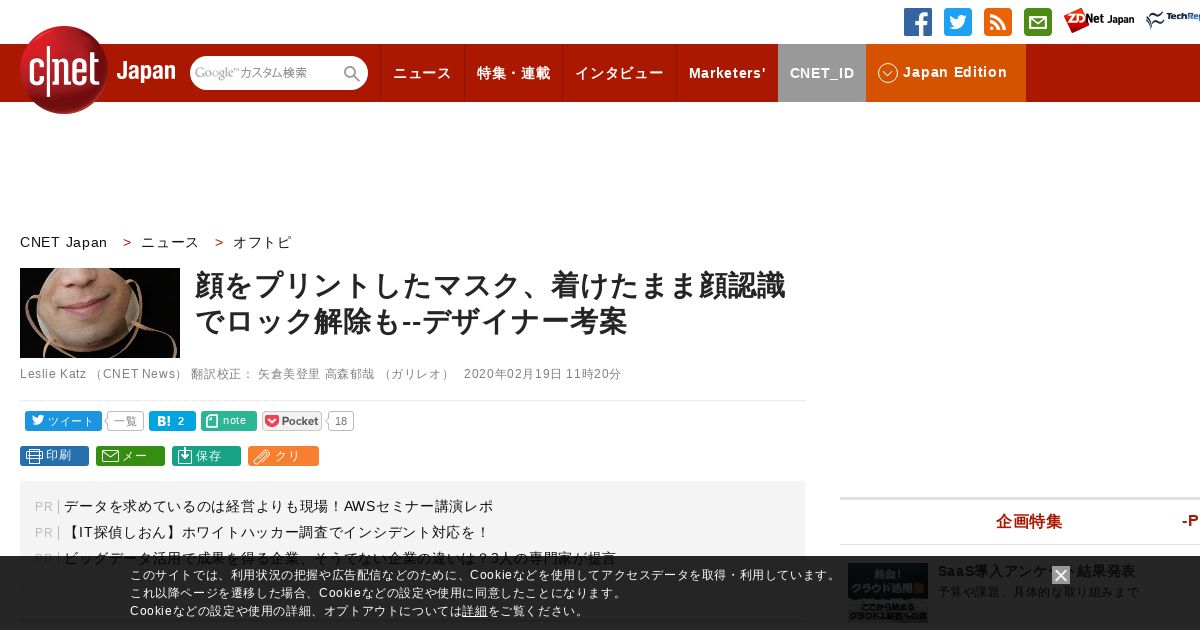Save article with the Pocket button
Viewport: 1200px width, 630px height.
292,421
